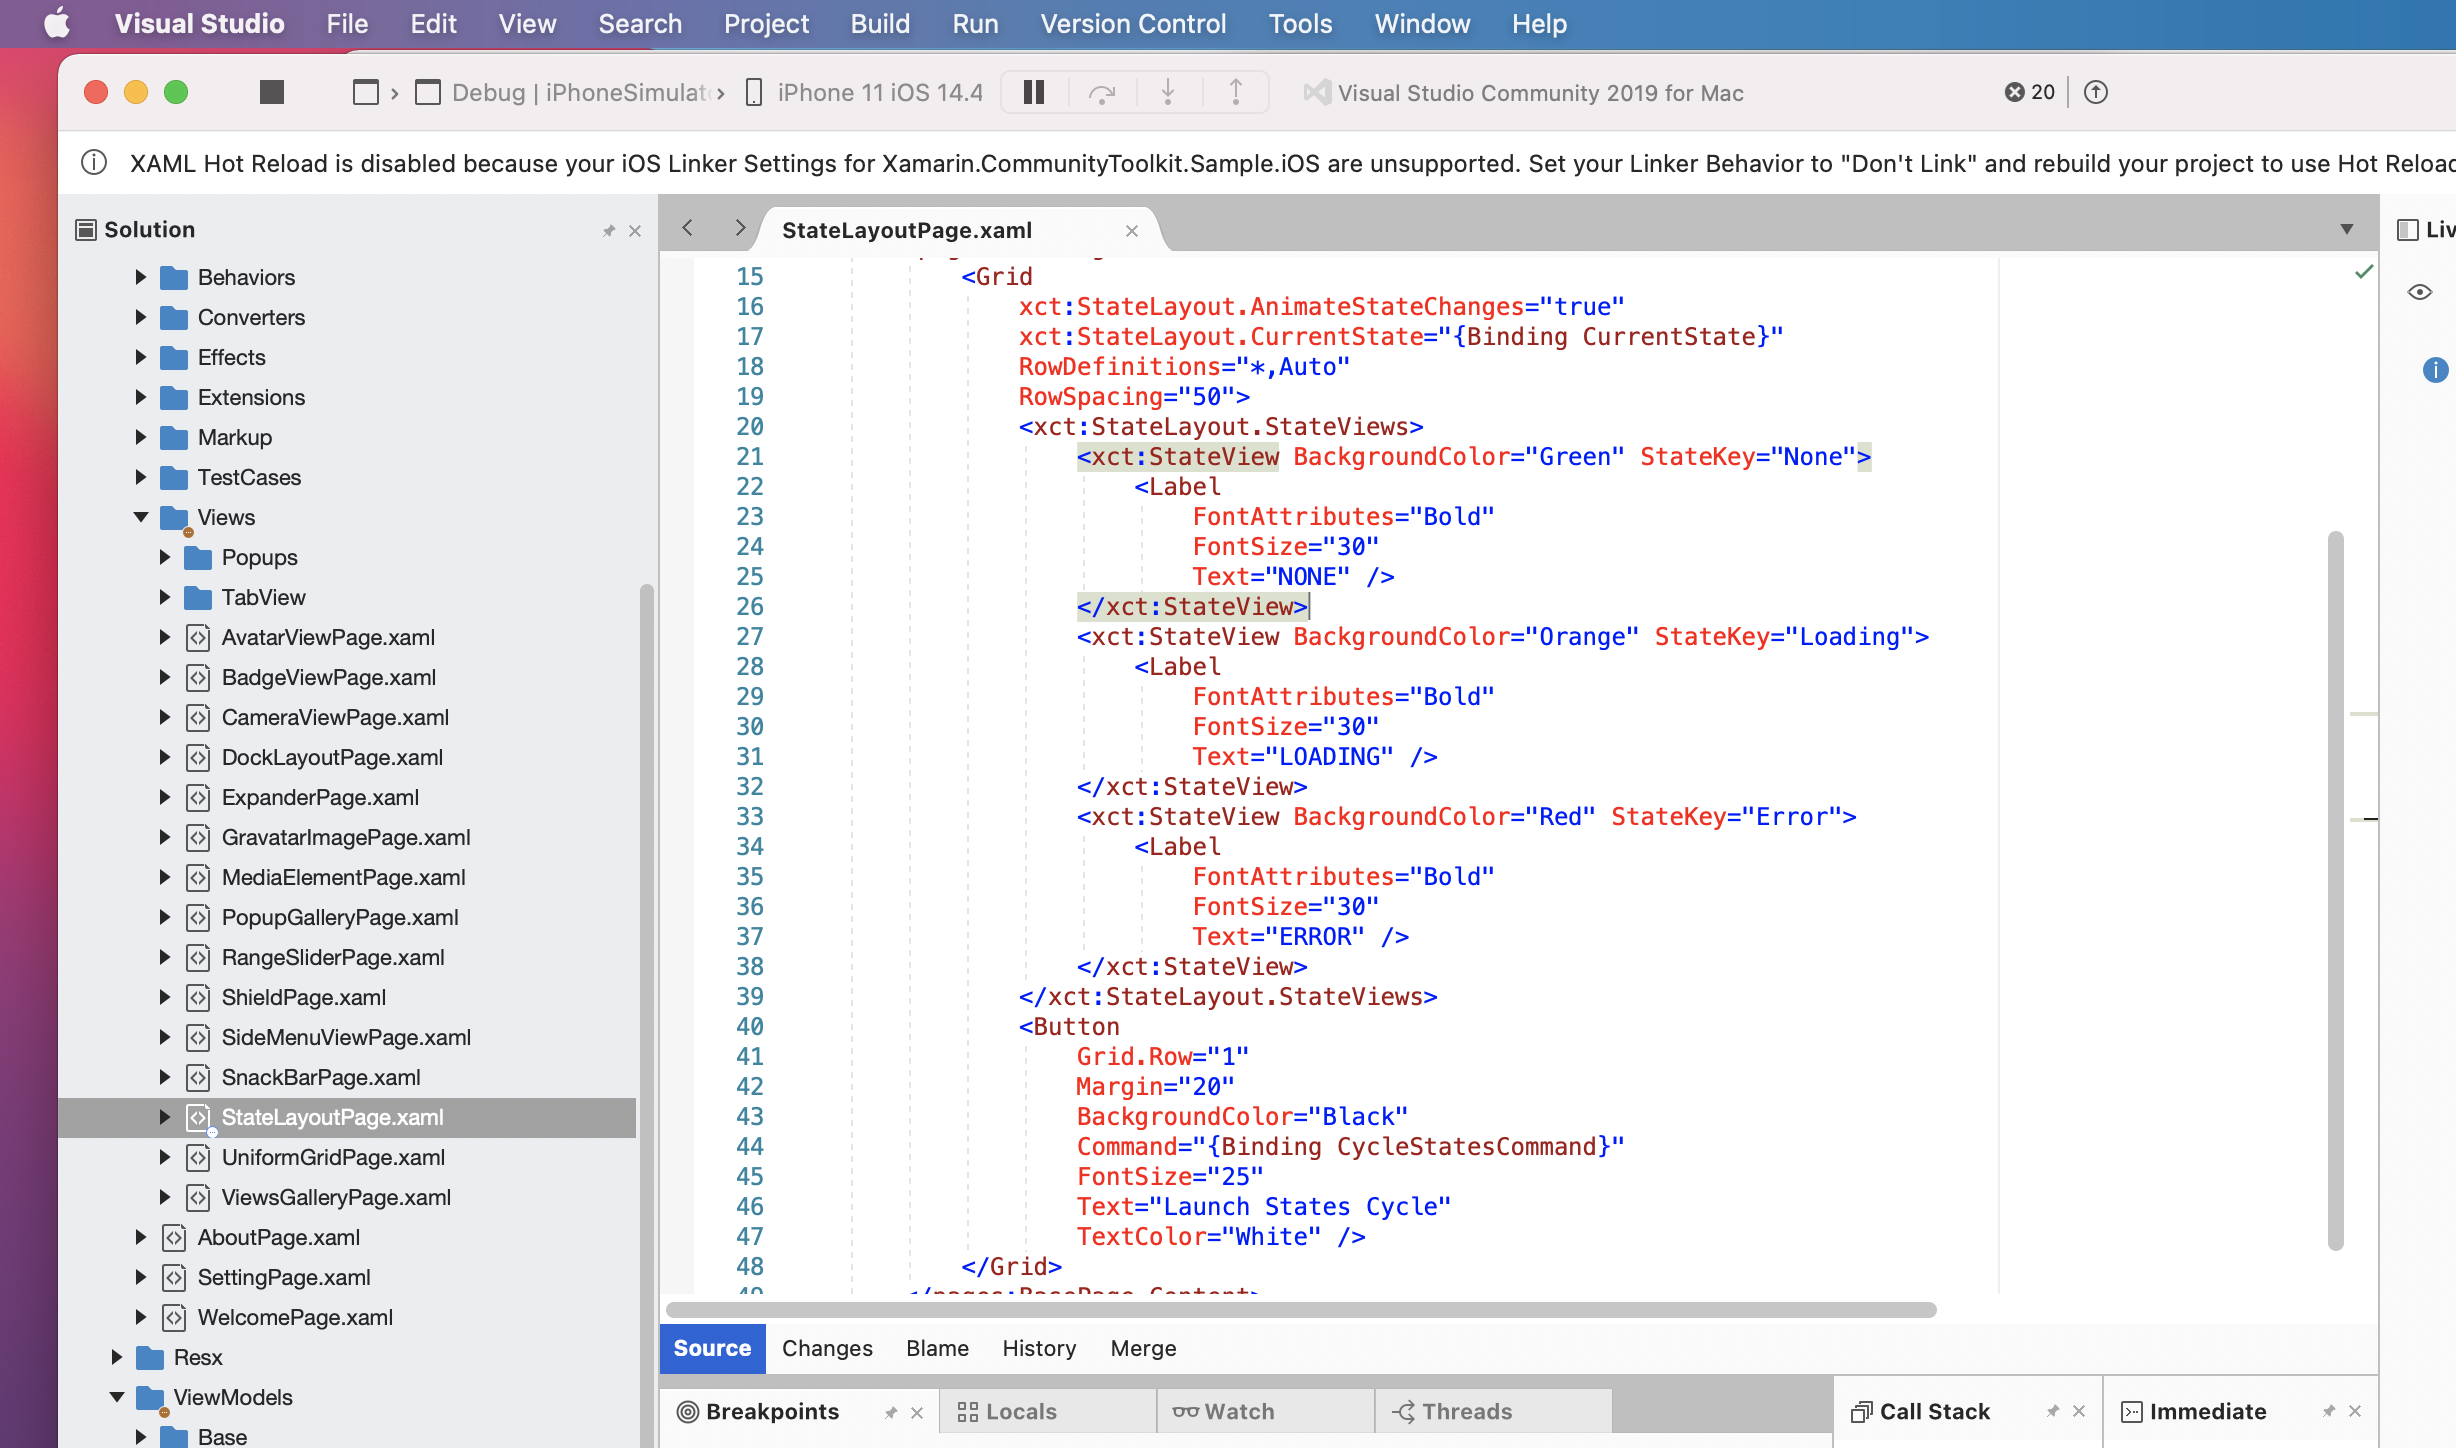Collapse the Views folder

click(x=141, y=517)
